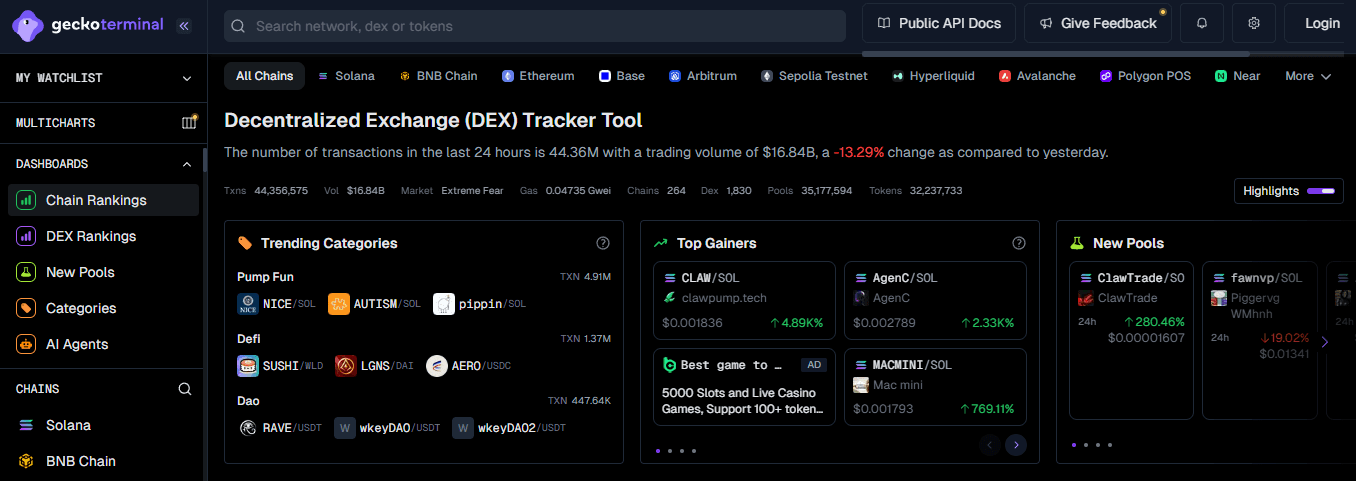The image size is (1356, 481).
Task: Open Defi category link
Action: (x=248, y=339)
